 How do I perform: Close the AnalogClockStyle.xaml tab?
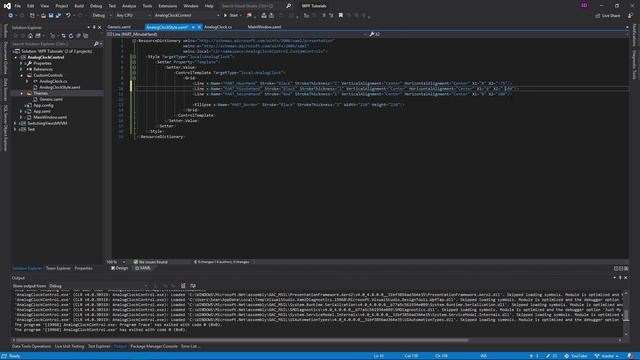coord(199,27)
